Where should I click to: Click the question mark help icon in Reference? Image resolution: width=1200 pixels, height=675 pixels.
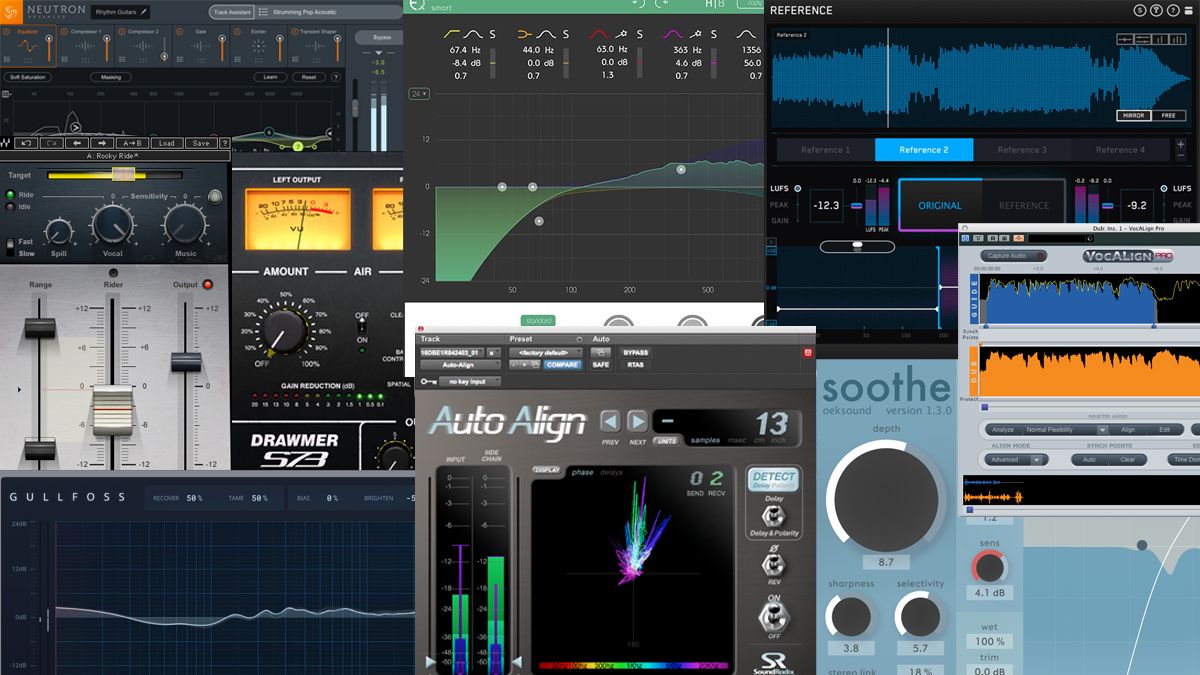pos(1173,10)
